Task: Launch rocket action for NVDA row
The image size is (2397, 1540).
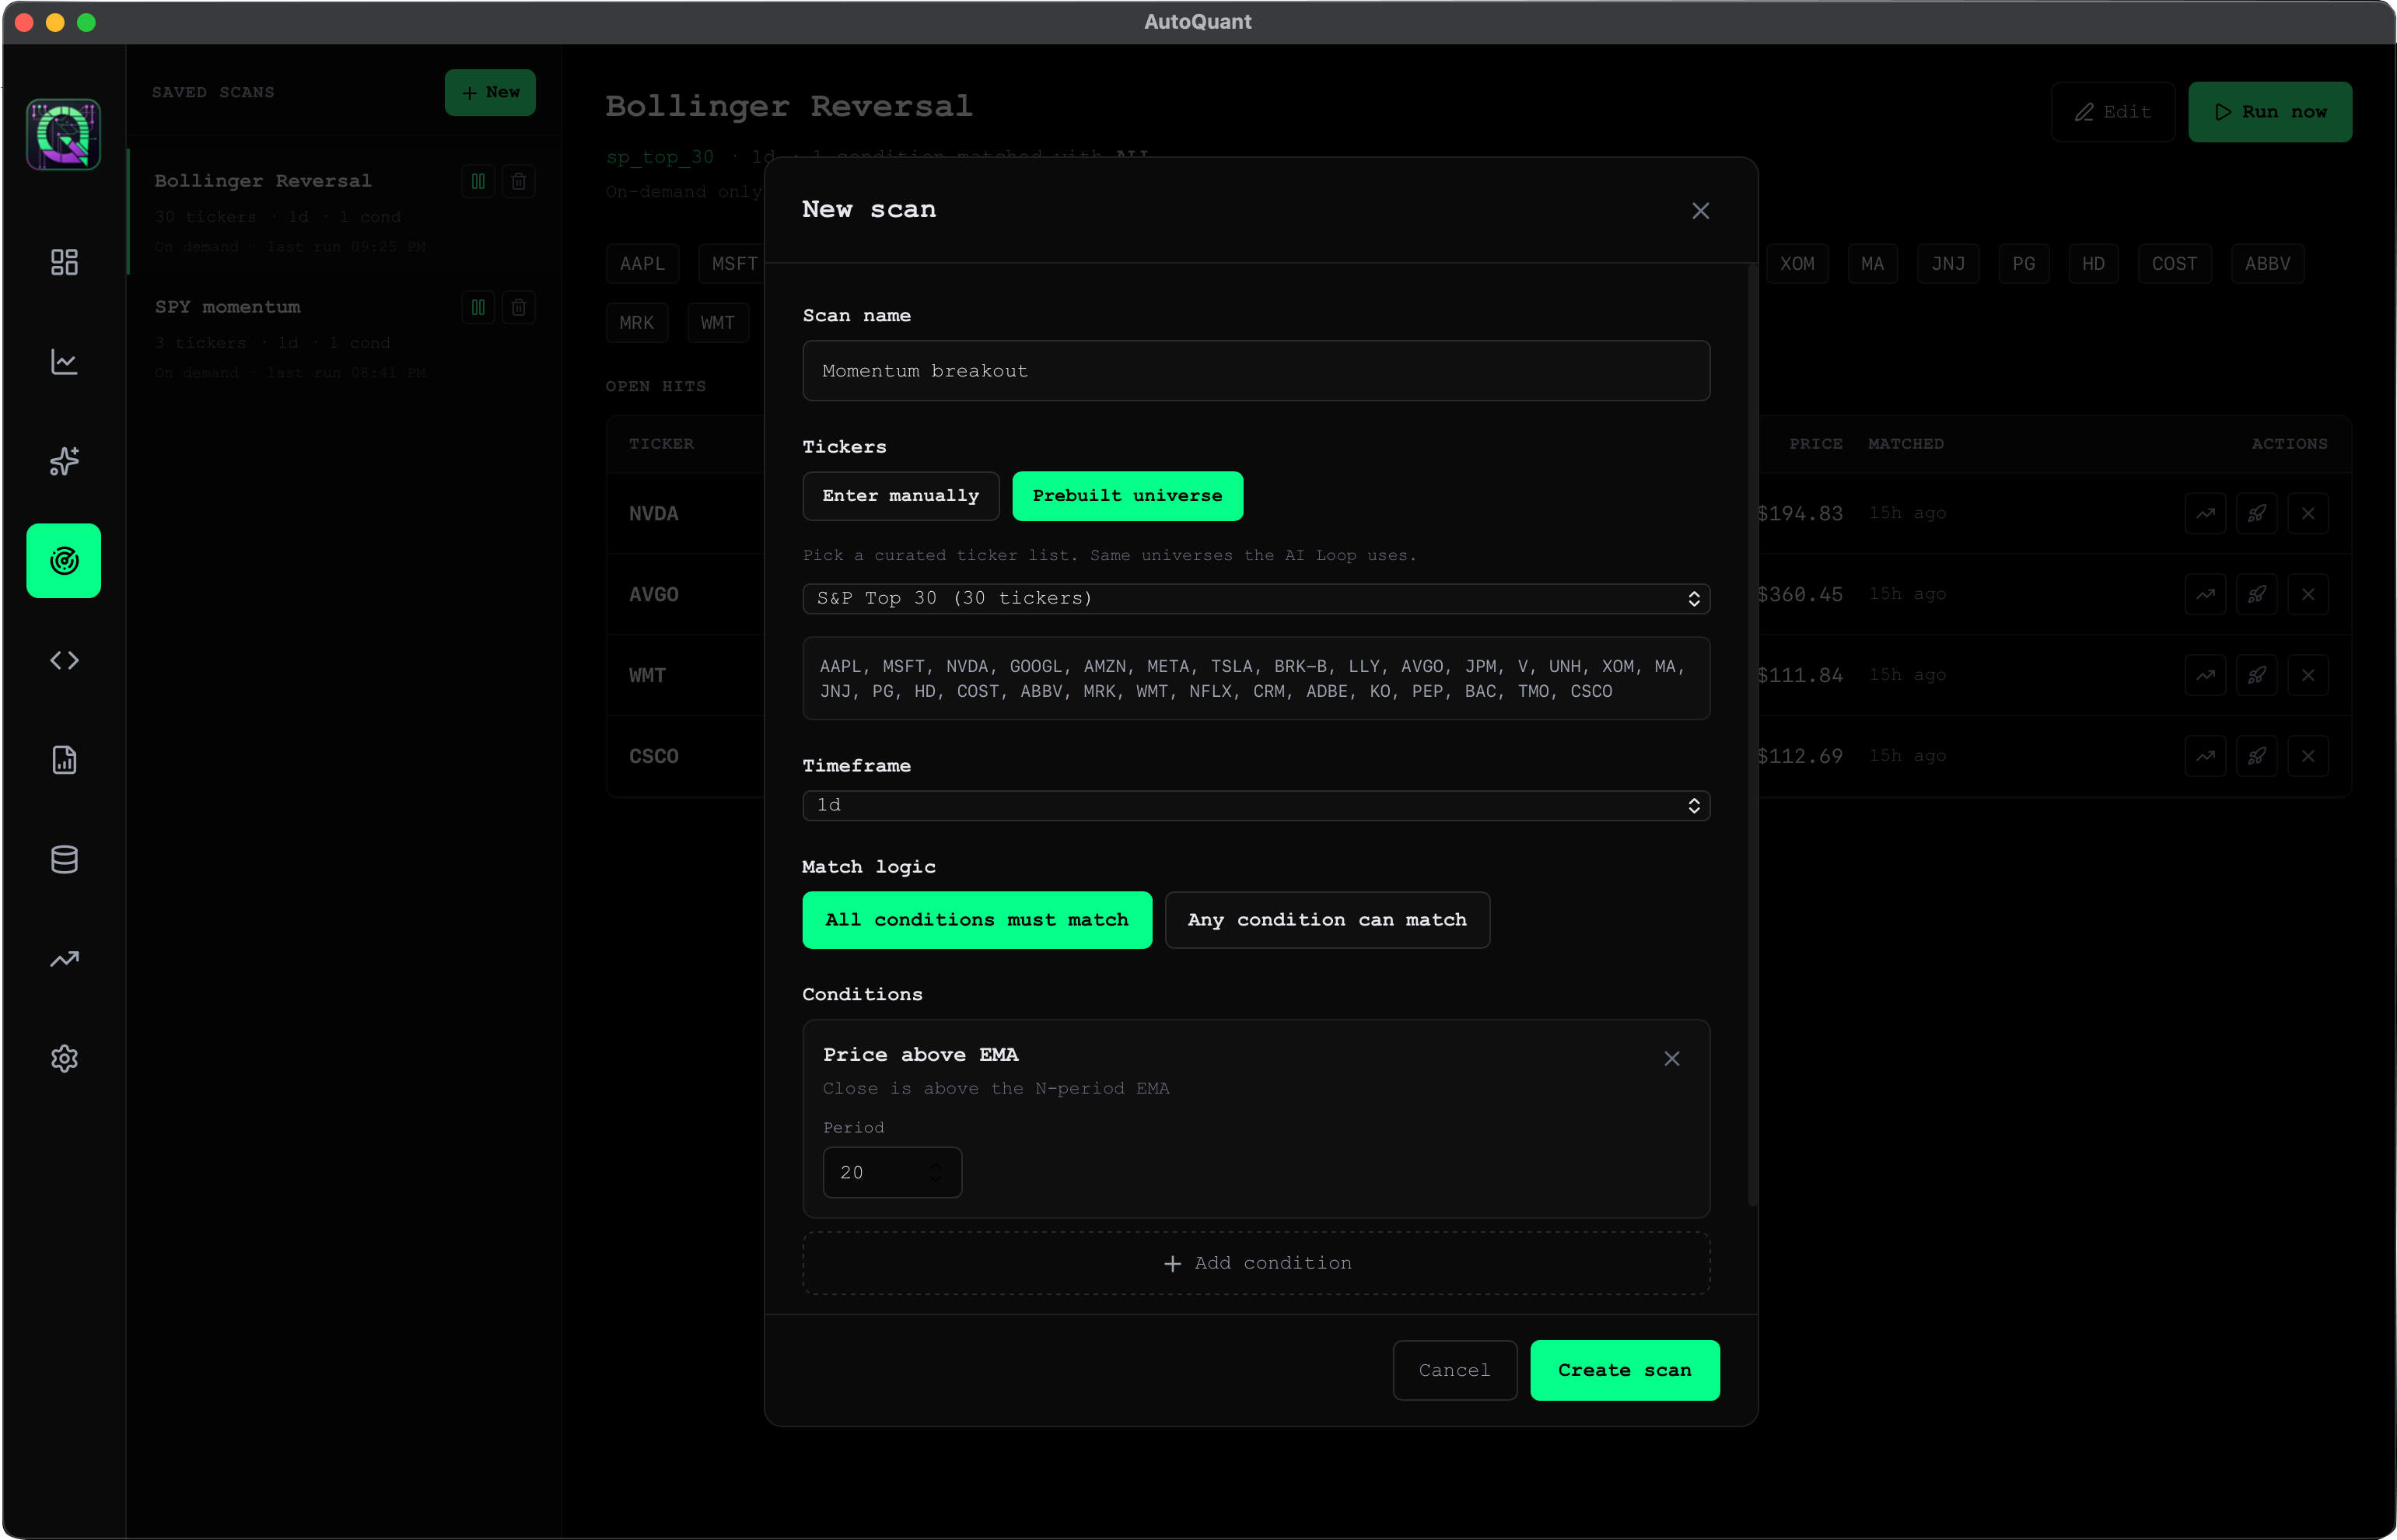Action: coord(2256,514)
